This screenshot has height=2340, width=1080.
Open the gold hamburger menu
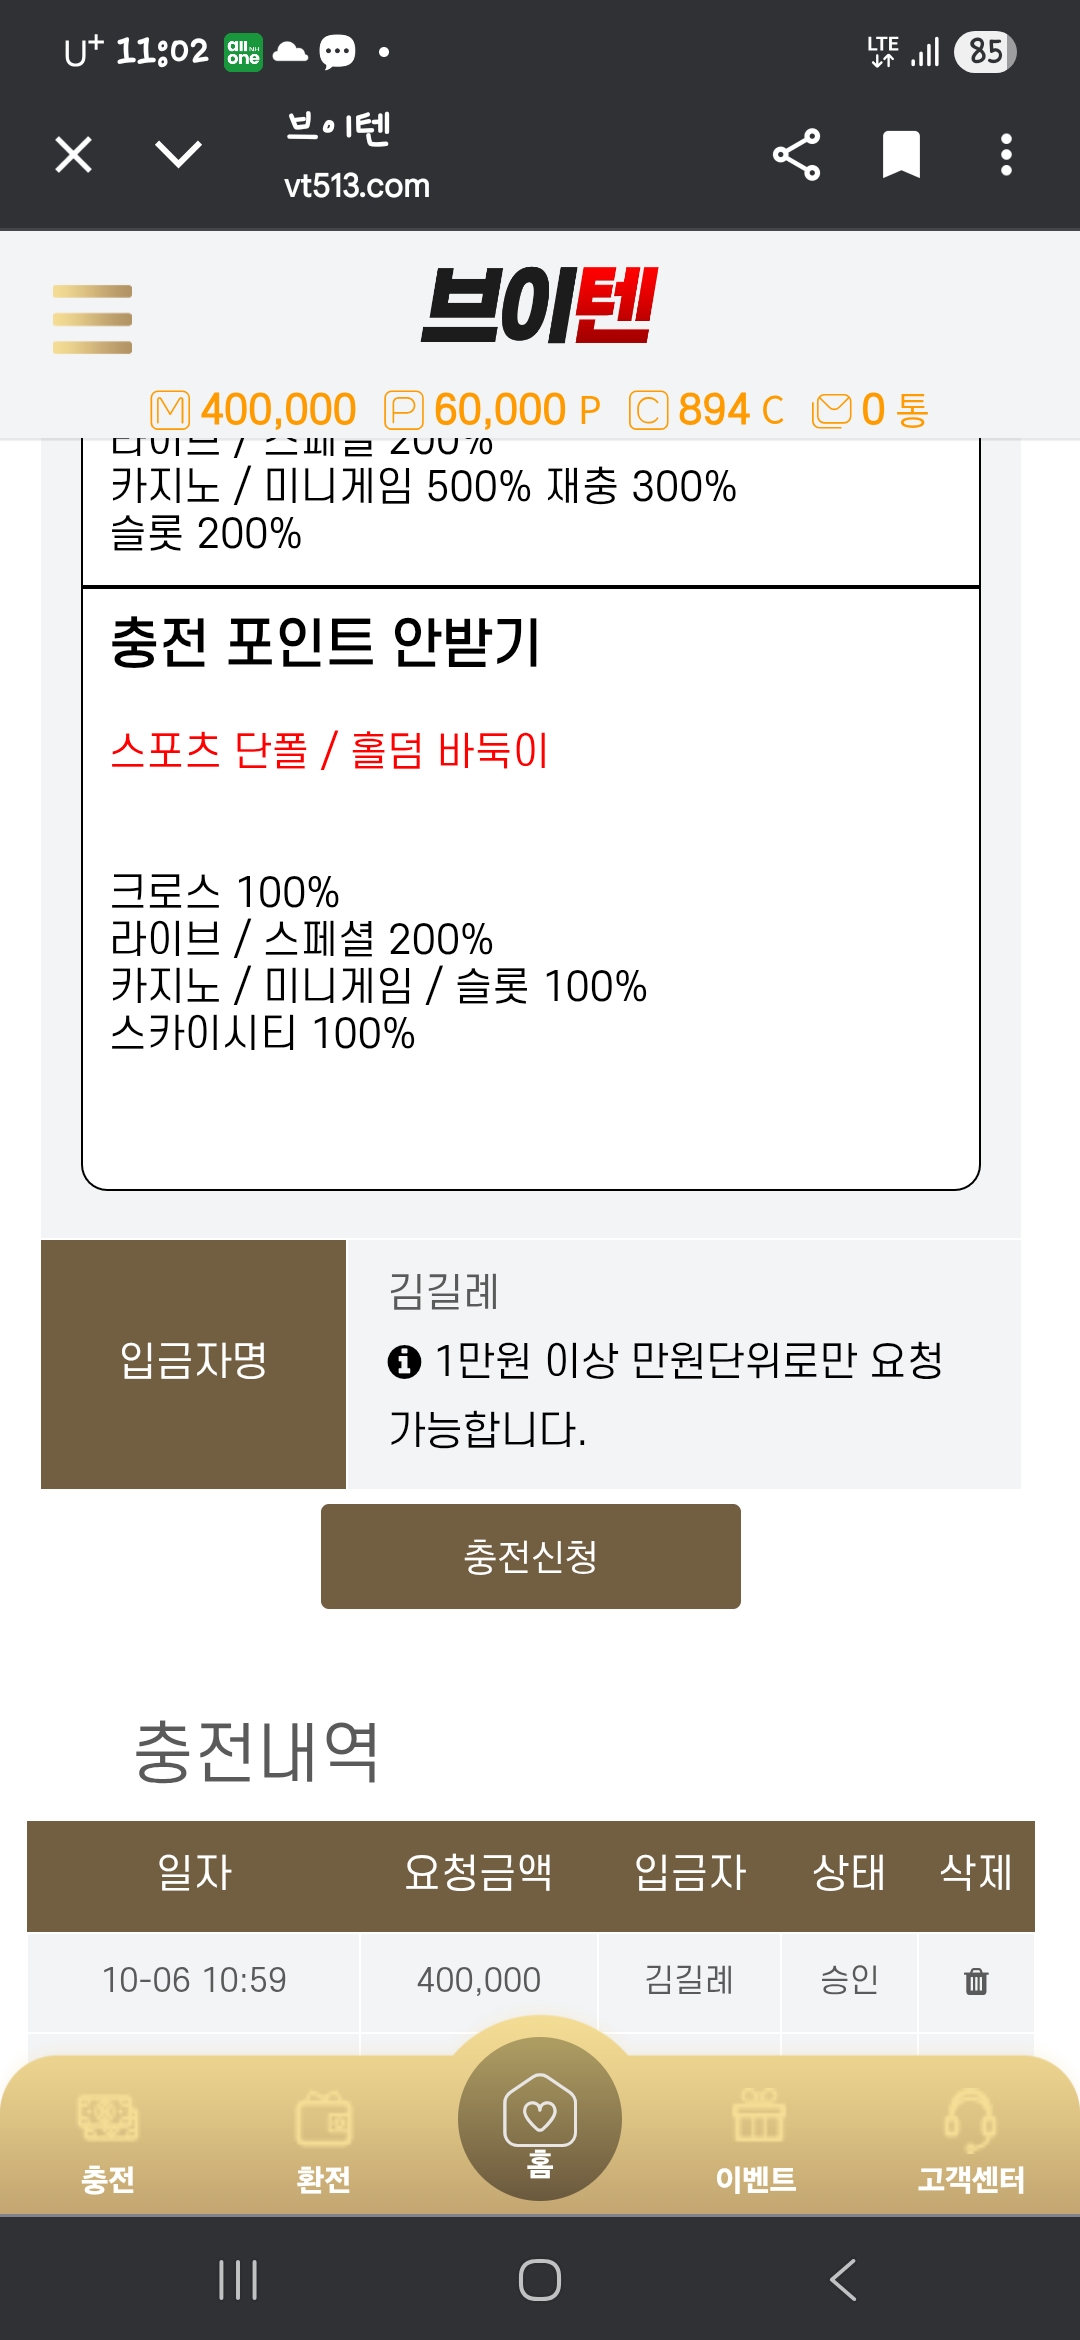tap(92, 319)
